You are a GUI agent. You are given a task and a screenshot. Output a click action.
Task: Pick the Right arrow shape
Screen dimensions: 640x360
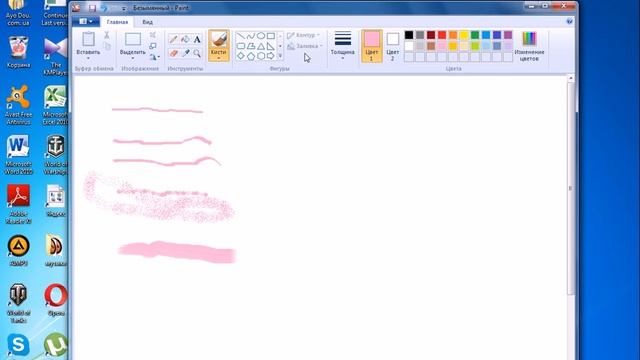tap(270, 56)
